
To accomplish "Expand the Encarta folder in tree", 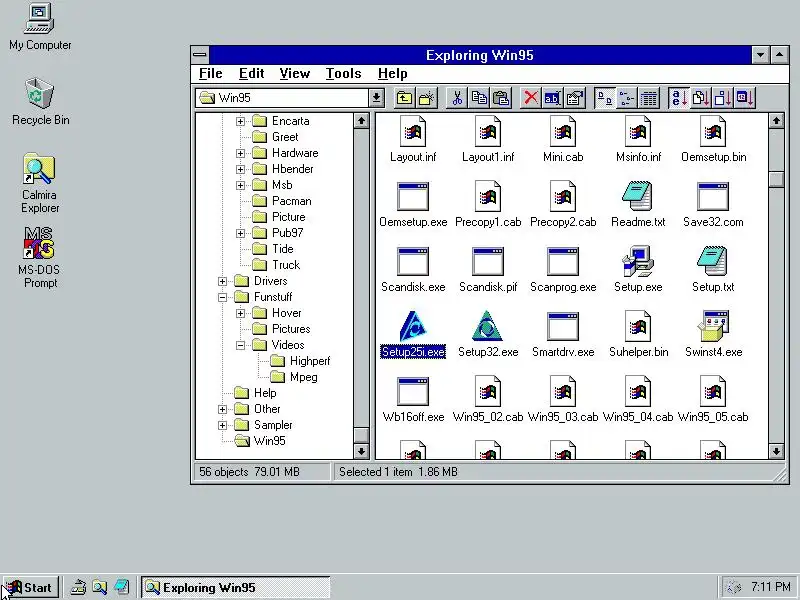I will 240,121.
